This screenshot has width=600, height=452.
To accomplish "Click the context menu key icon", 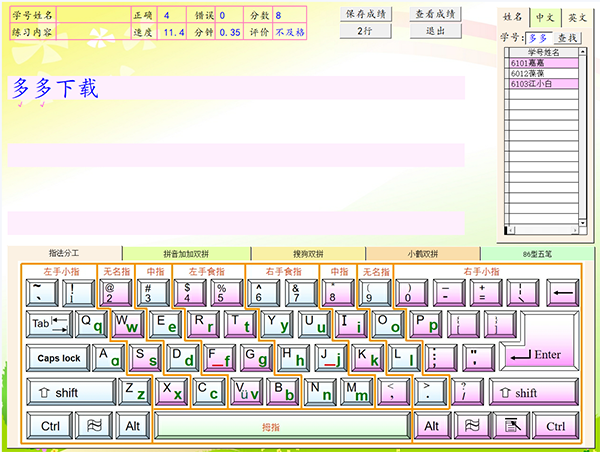I will coord(509,426).
